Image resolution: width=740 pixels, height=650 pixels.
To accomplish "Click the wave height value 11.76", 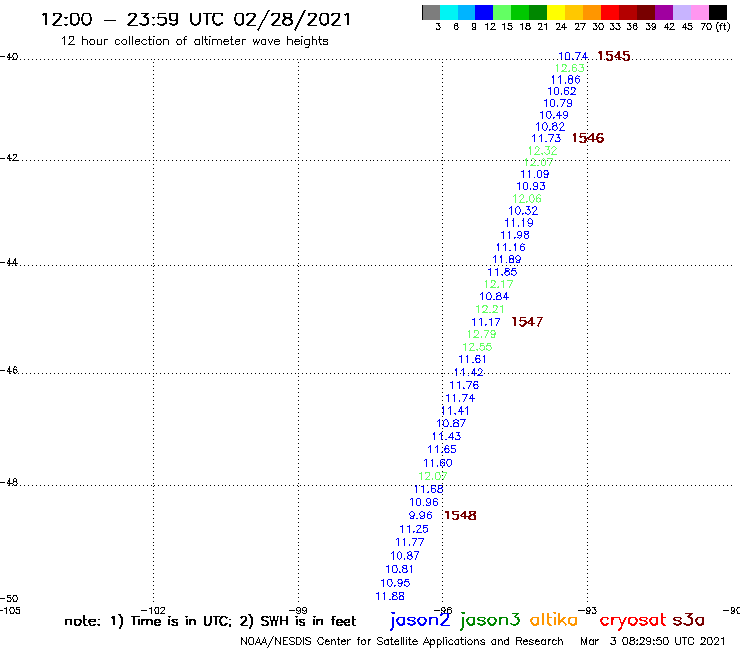I will click(464, 385).
